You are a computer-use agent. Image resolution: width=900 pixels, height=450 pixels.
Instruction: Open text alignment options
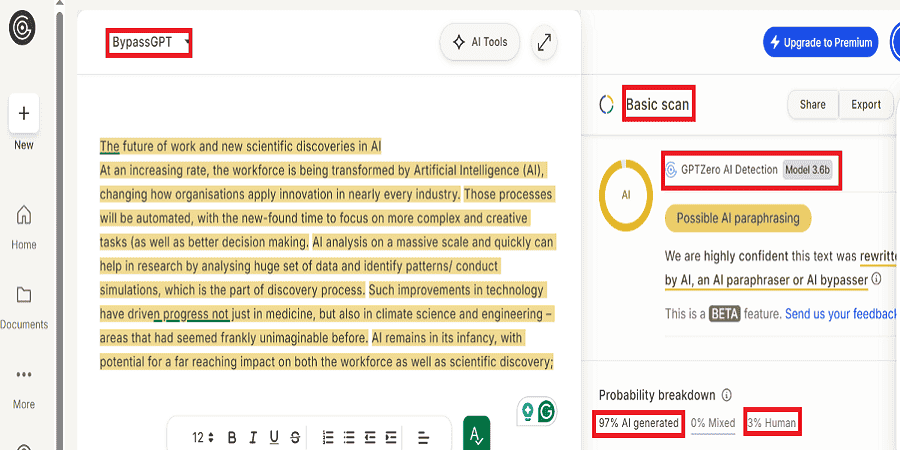[x=424, y=437]
